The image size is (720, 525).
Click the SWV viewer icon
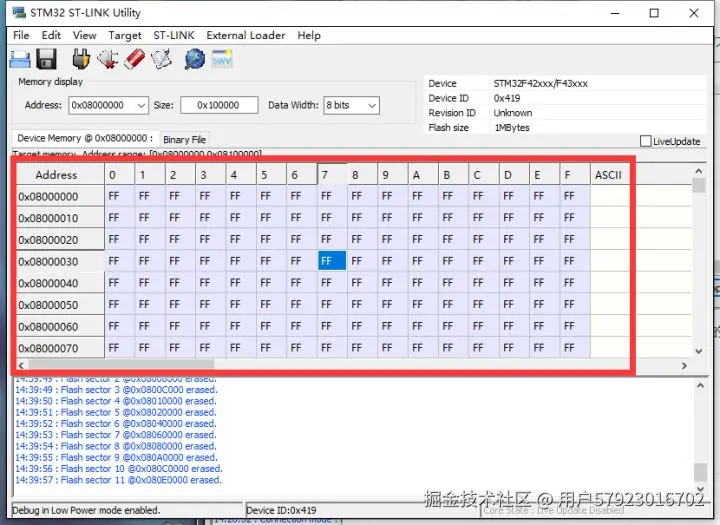222,59
